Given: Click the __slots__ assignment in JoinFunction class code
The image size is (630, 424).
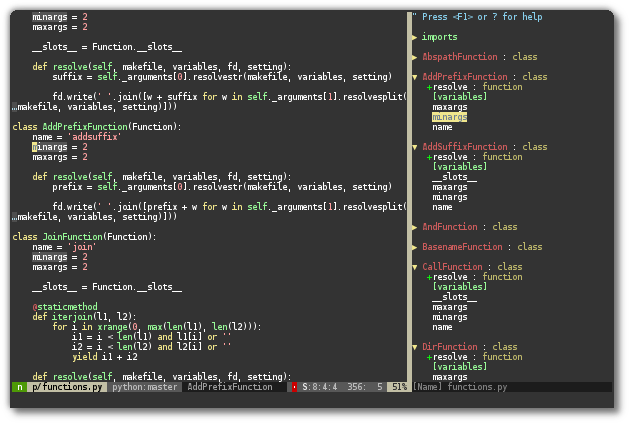Looking at the screenshot, I should (x=107, y=287).
